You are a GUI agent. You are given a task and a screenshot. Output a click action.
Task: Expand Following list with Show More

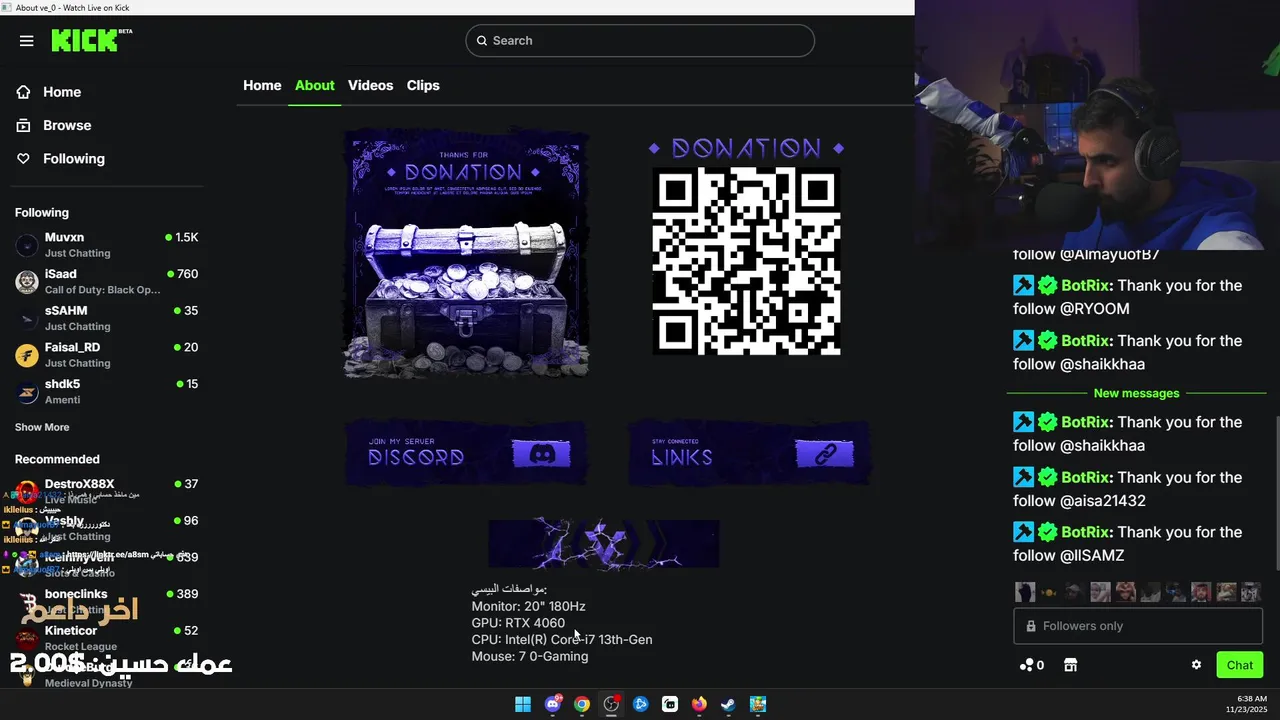point(42,427)
